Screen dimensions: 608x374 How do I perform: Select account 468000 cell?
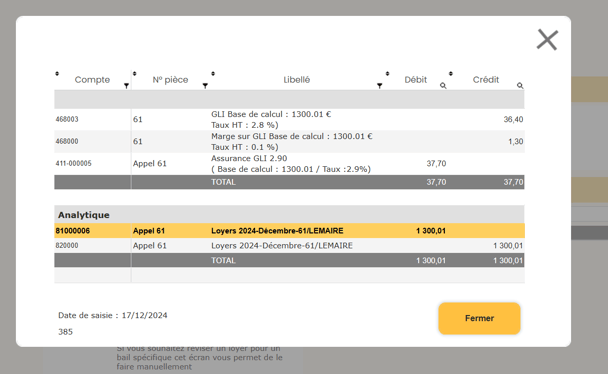coord(67,141)
